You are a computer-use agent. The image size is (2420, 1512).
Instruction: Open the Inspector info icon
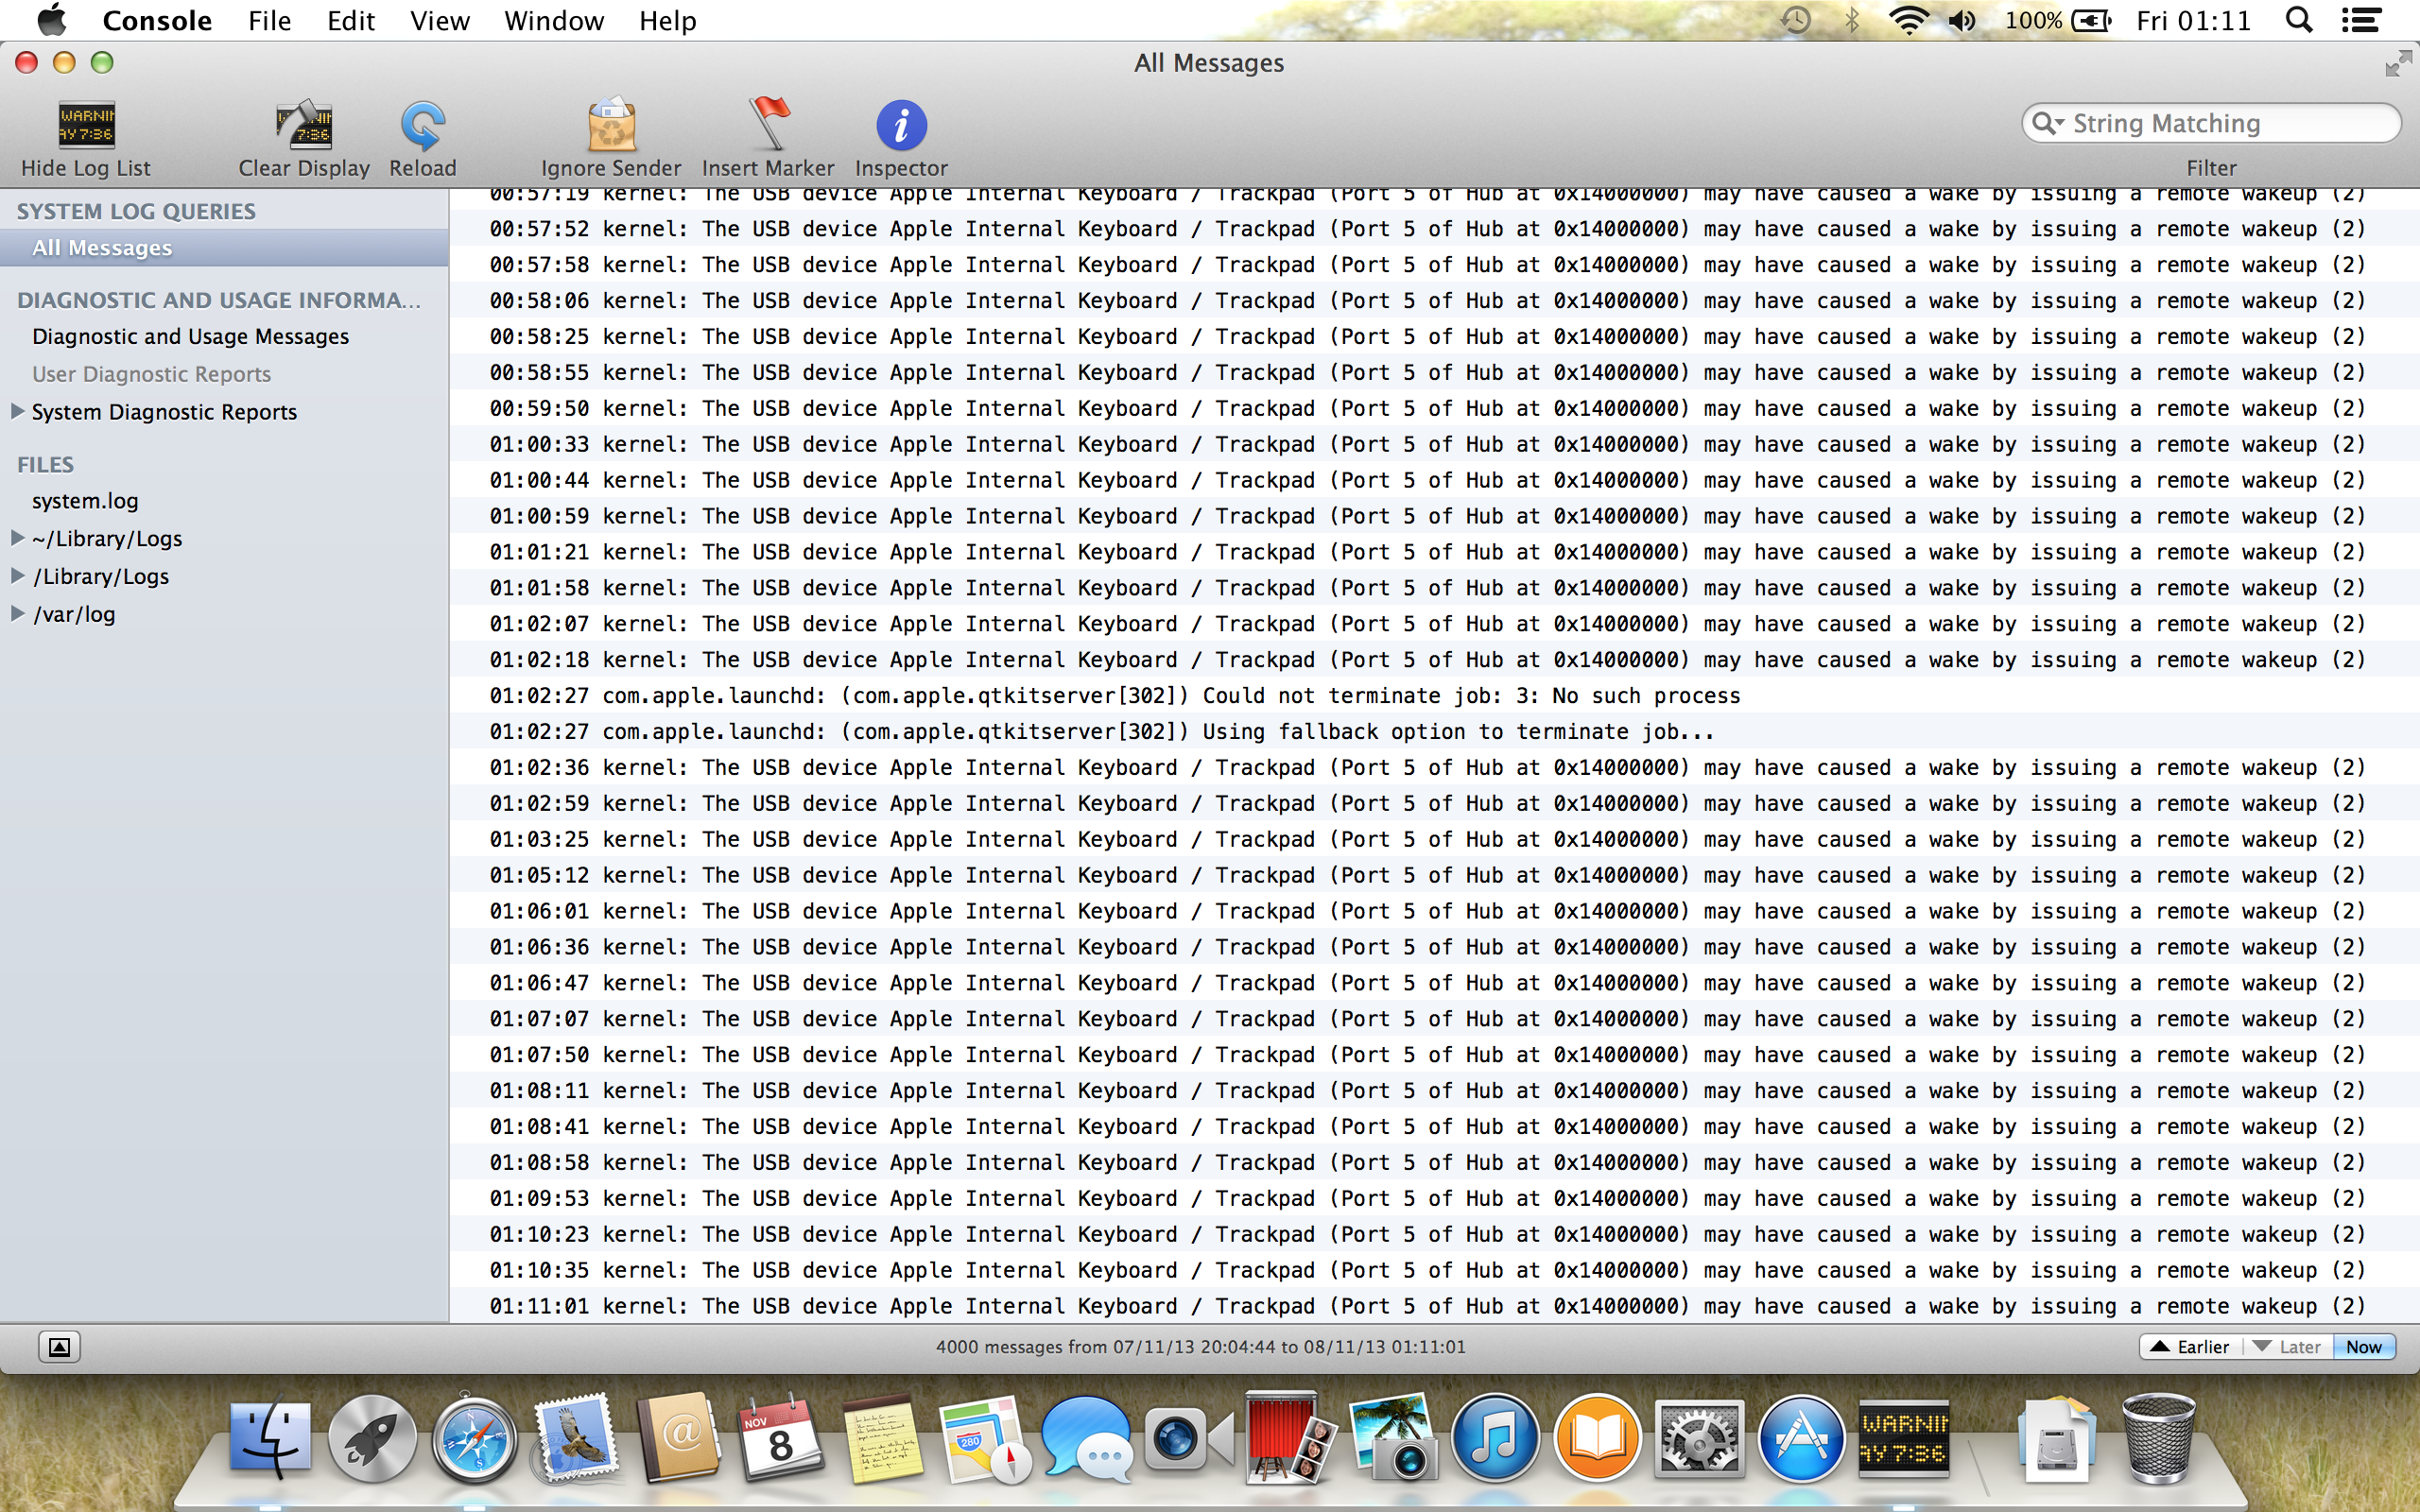click(x=901, y=125)
